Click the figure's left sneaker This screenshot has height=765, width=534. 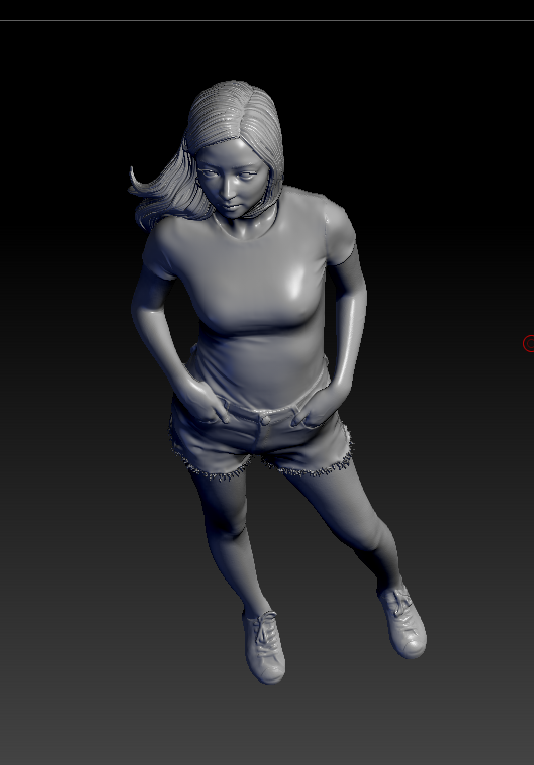tap(403, 621)
